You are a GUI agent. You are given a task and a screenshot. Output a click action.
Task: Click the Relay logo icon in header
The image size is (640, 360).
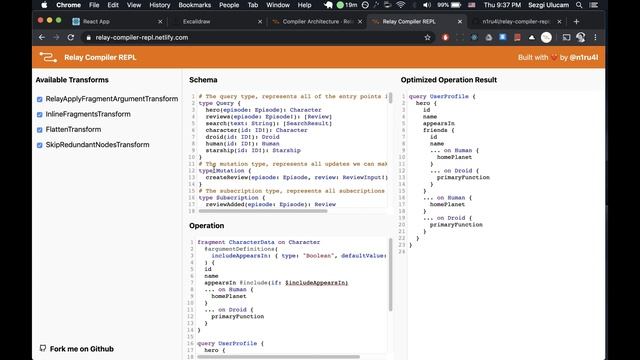pos(48,58)
